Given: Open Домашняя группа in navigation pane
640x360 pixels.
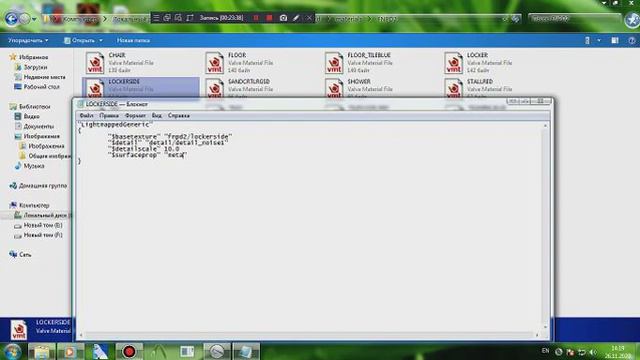Looking at the screenshot, I should click(38, 186).
